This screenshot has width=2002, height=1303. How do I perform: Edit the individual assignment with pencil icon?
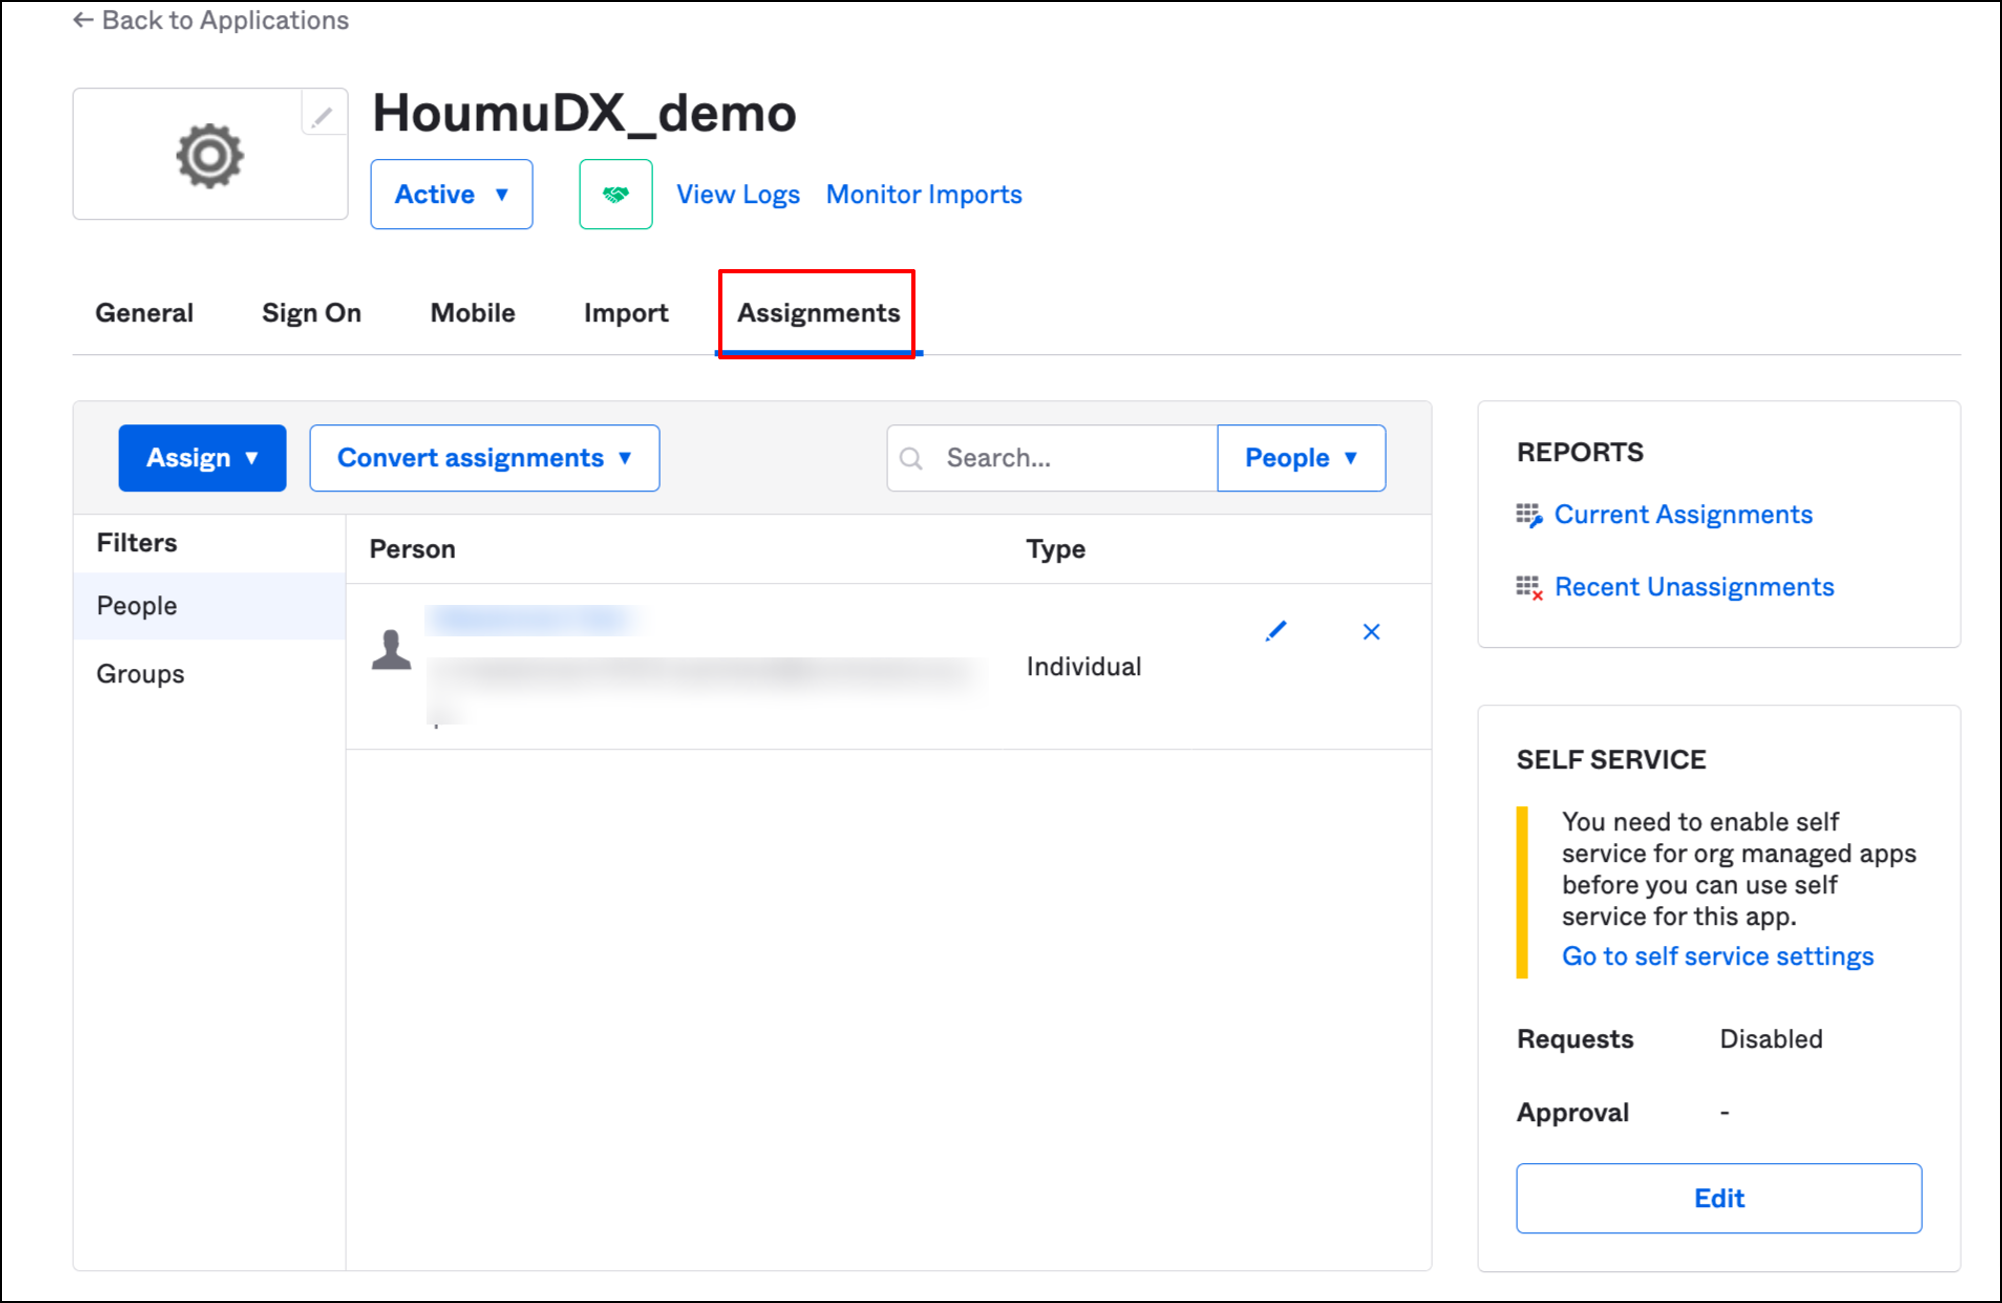click(1276, 631)
